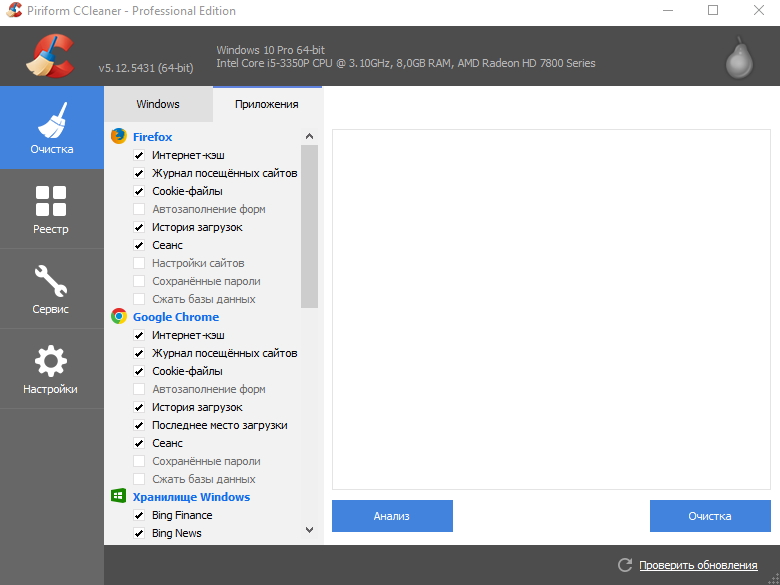This screenshot has height=585, width=780.
Task: Open the Сервис wrench tools section
Action: pyautogui.click(x=51, y=288)
